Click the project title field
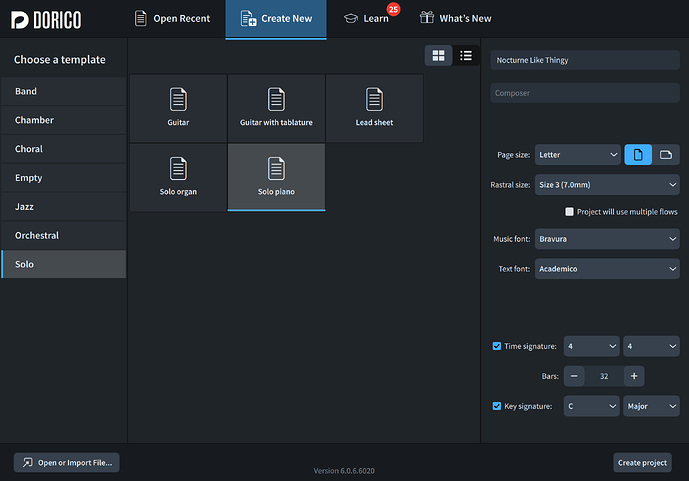 (585, 60)
